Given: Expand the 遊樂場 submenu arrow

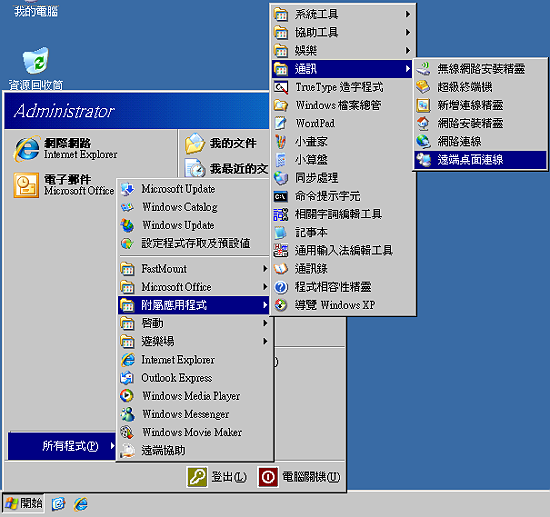Looking at the screenshot, I should pos(265,341).
